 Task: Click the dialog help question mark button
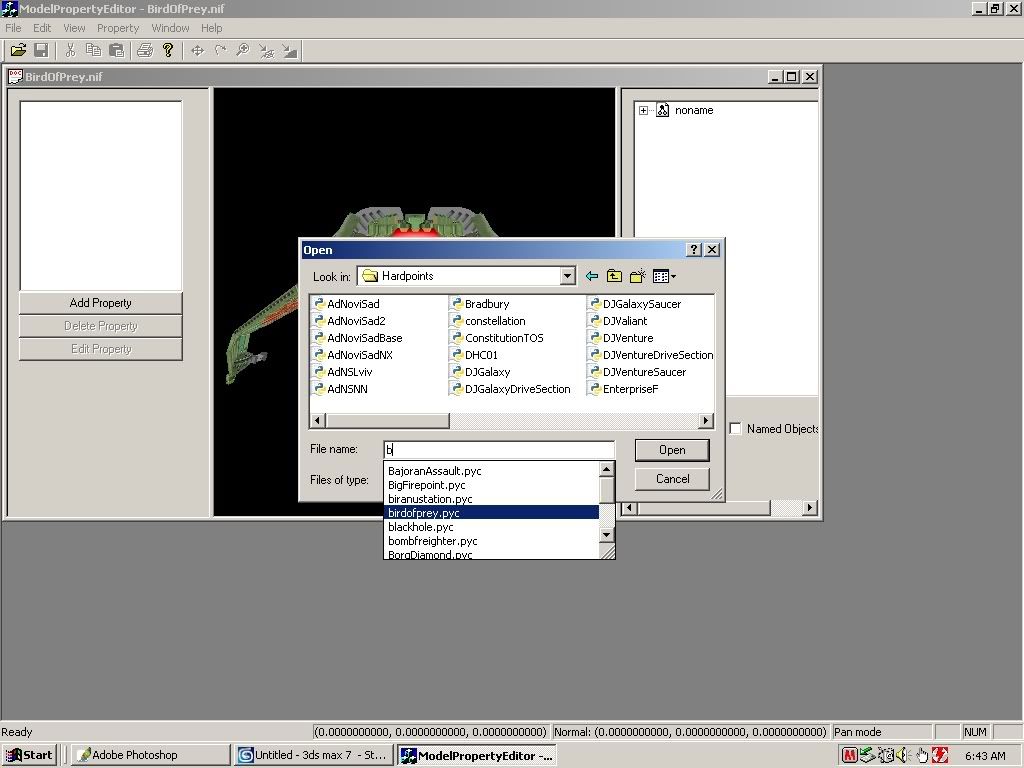click(694, 249)
